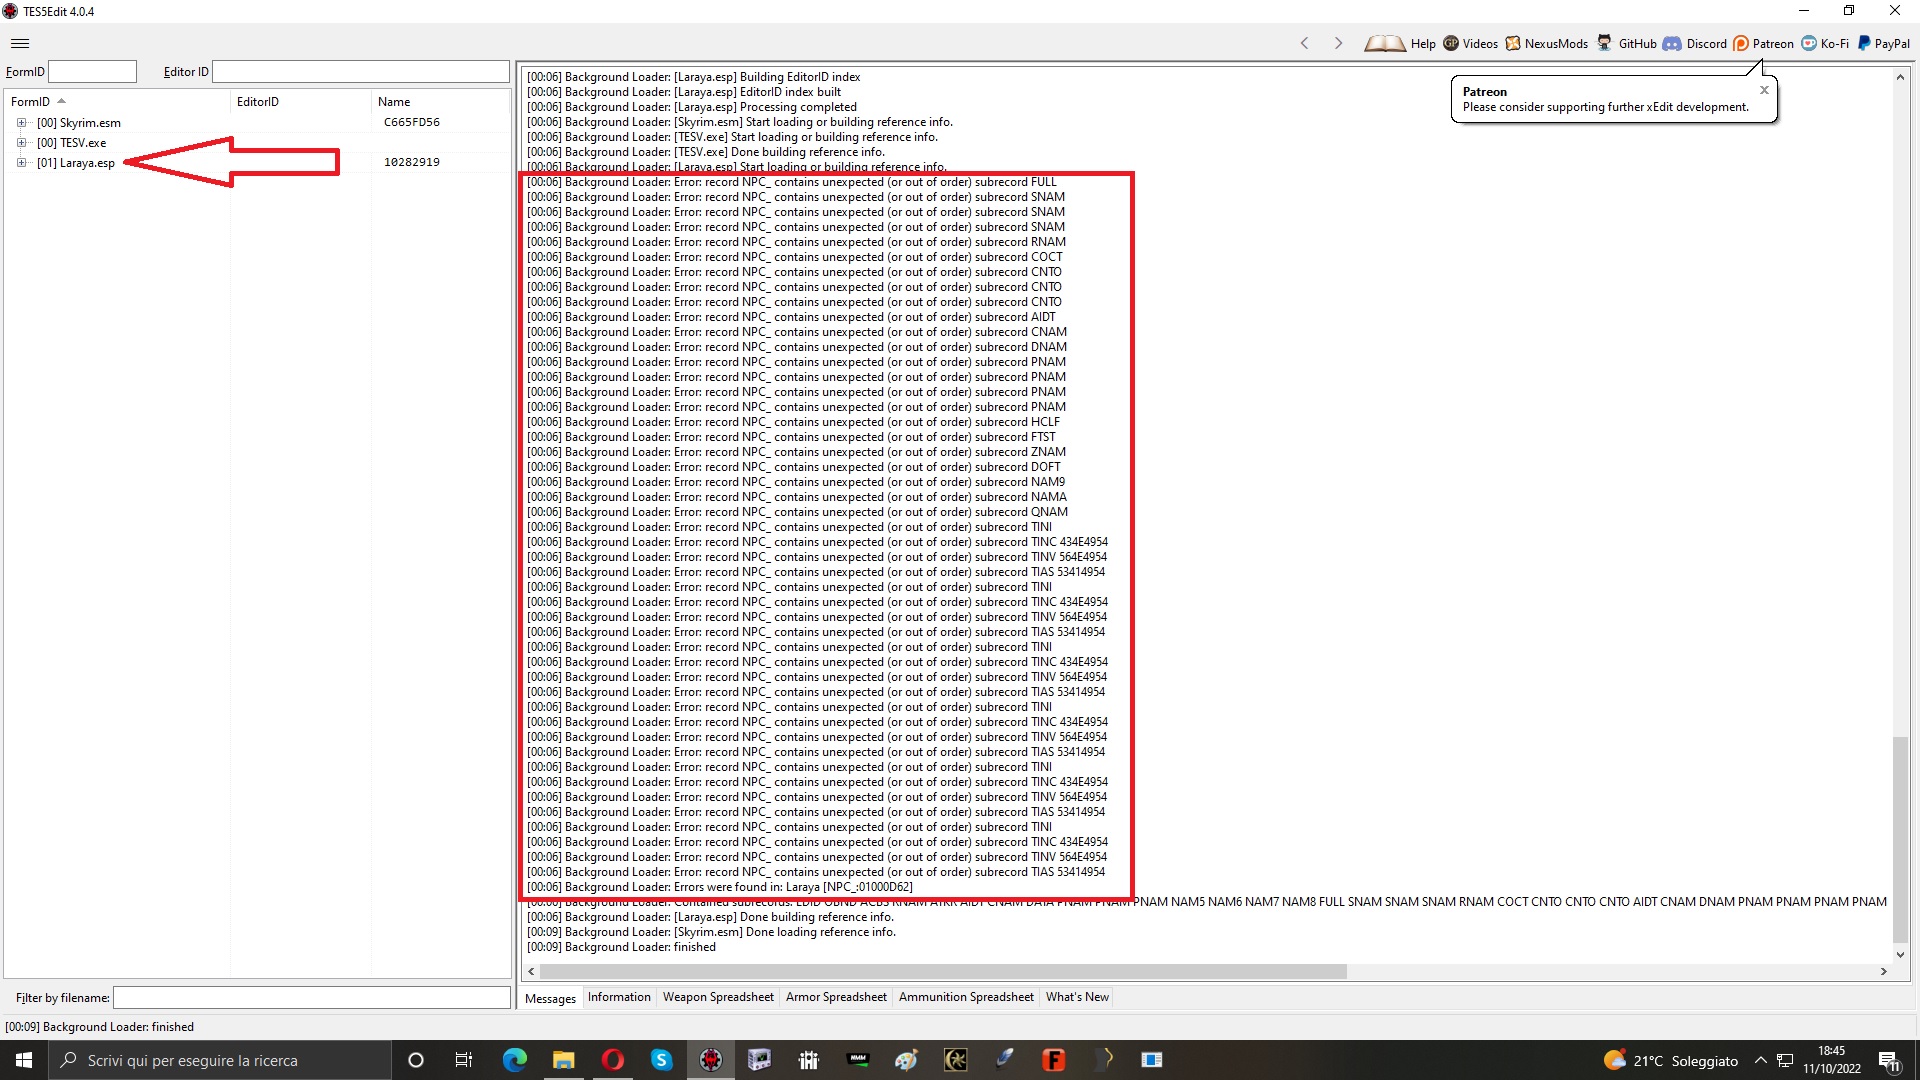Click the back navigation arrow
1920x1080 pixels.
pos(1304,43)
